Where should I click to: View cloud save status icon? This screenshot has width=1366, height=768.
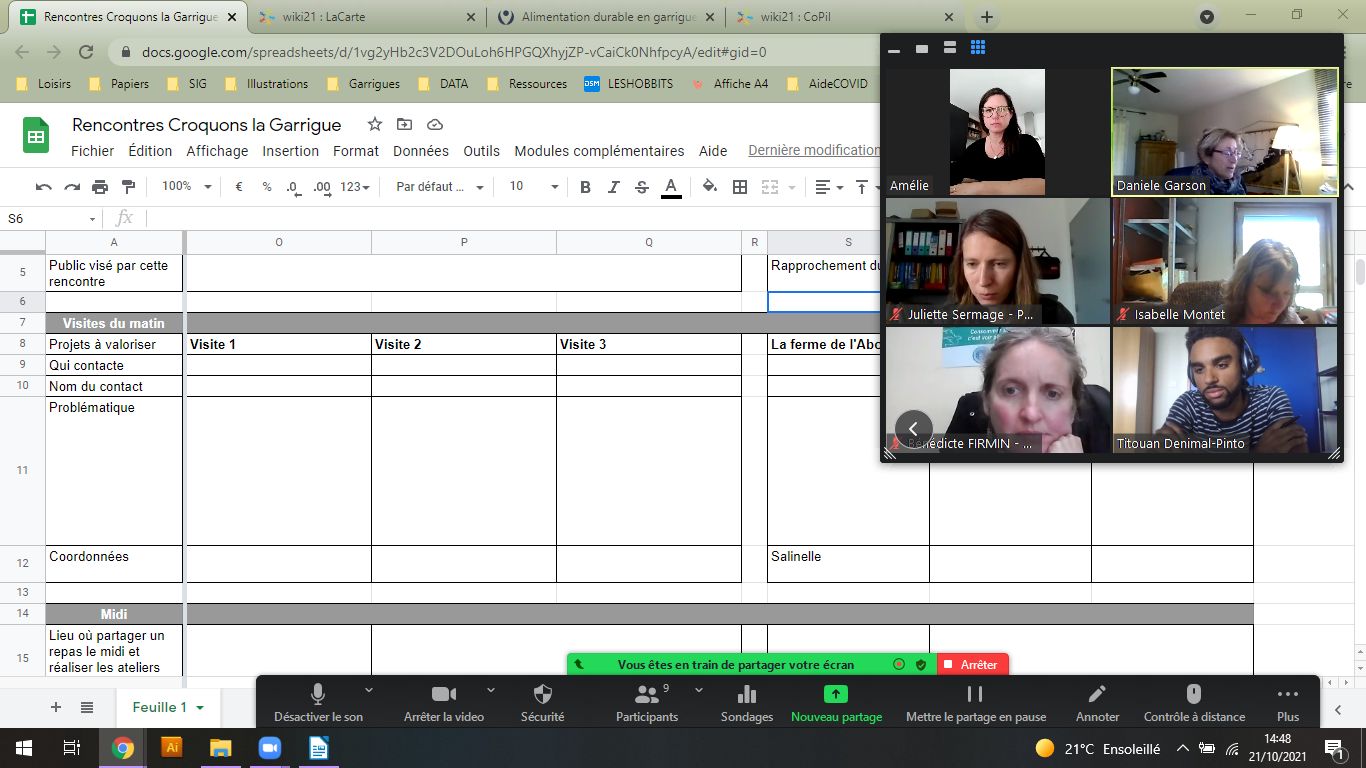pyautogui.click(x=434, y=125)
